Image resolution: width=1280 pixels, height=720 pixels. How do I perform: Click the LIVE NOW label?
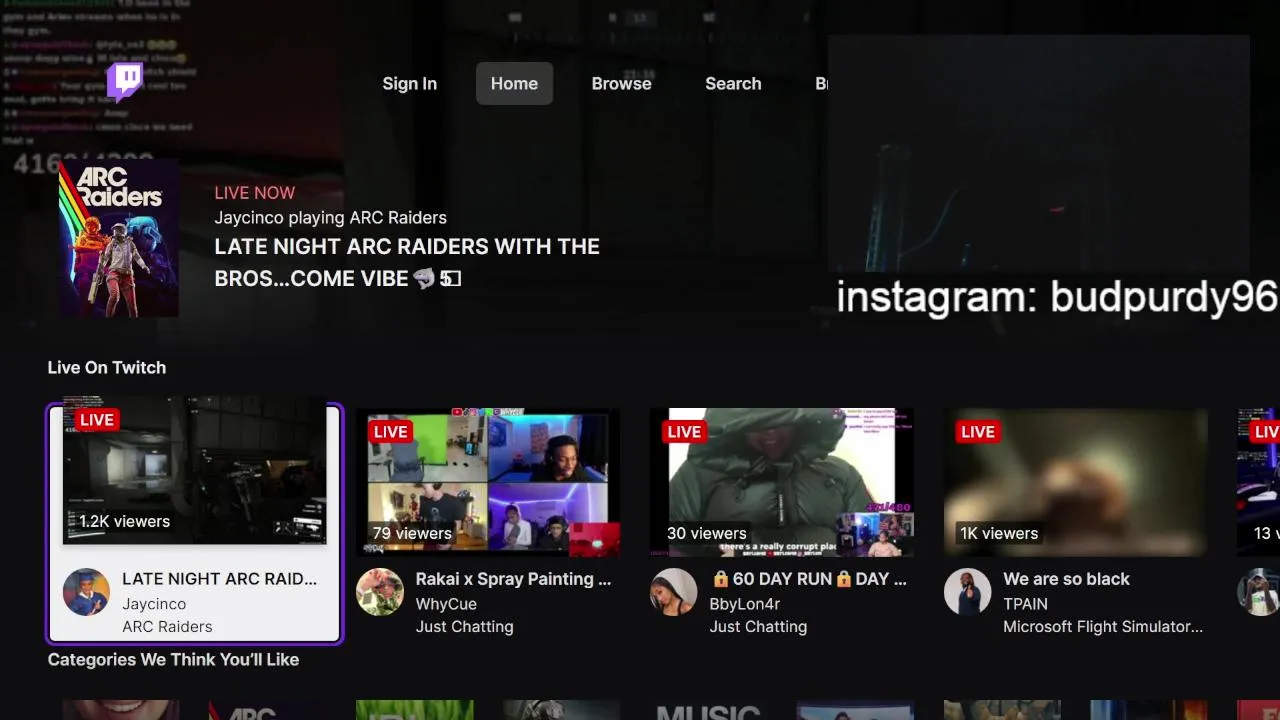click(254, 193)
